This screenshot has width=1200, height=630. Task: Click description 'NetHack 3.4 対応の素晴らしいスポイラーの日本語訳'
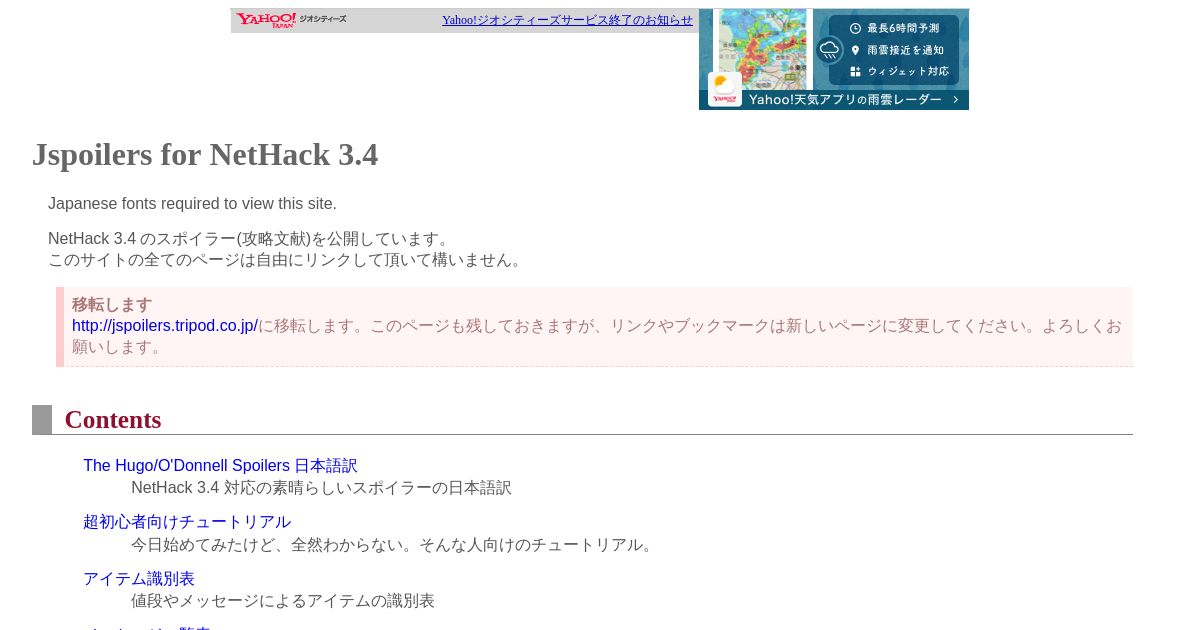pos(321,488)
